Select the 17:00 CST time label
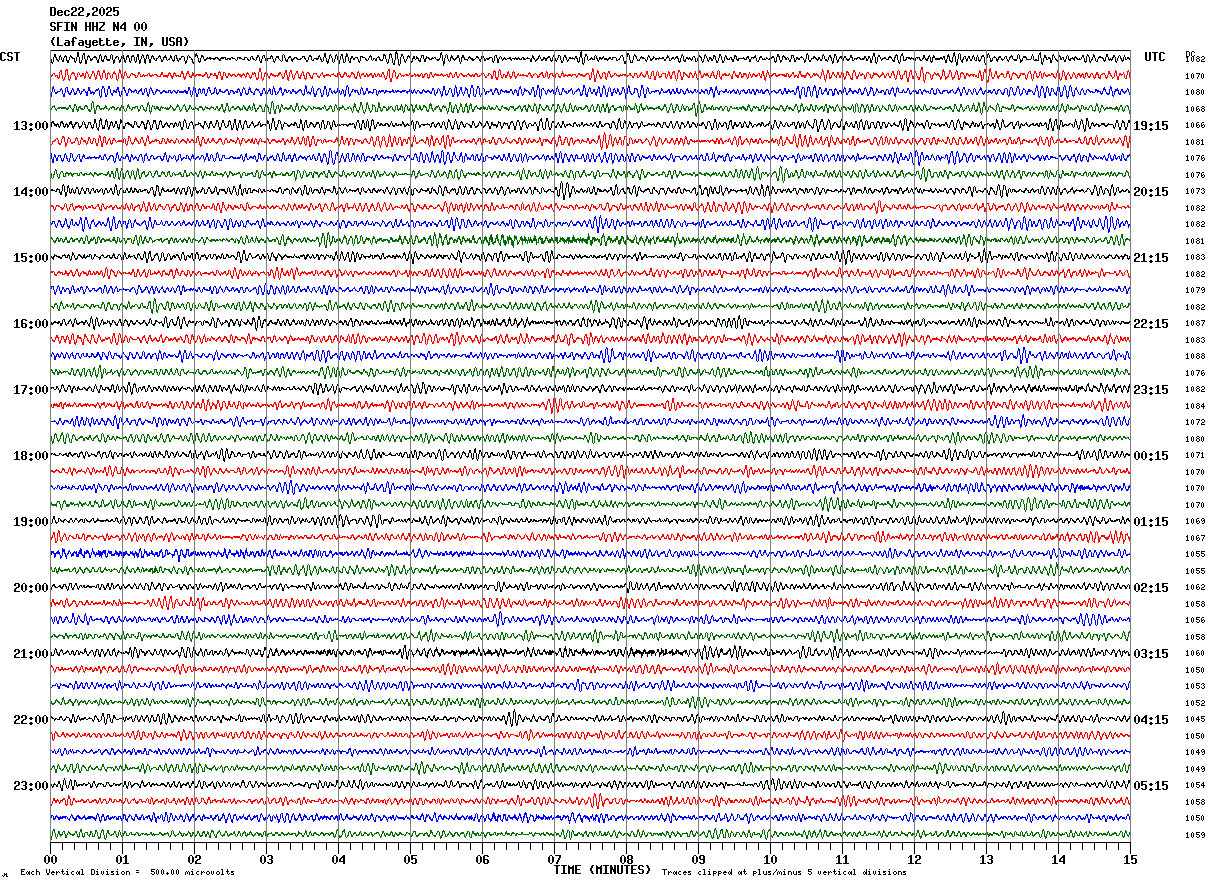The height and width of the screenshot is (886, 1210). click(x=30, y=390)
